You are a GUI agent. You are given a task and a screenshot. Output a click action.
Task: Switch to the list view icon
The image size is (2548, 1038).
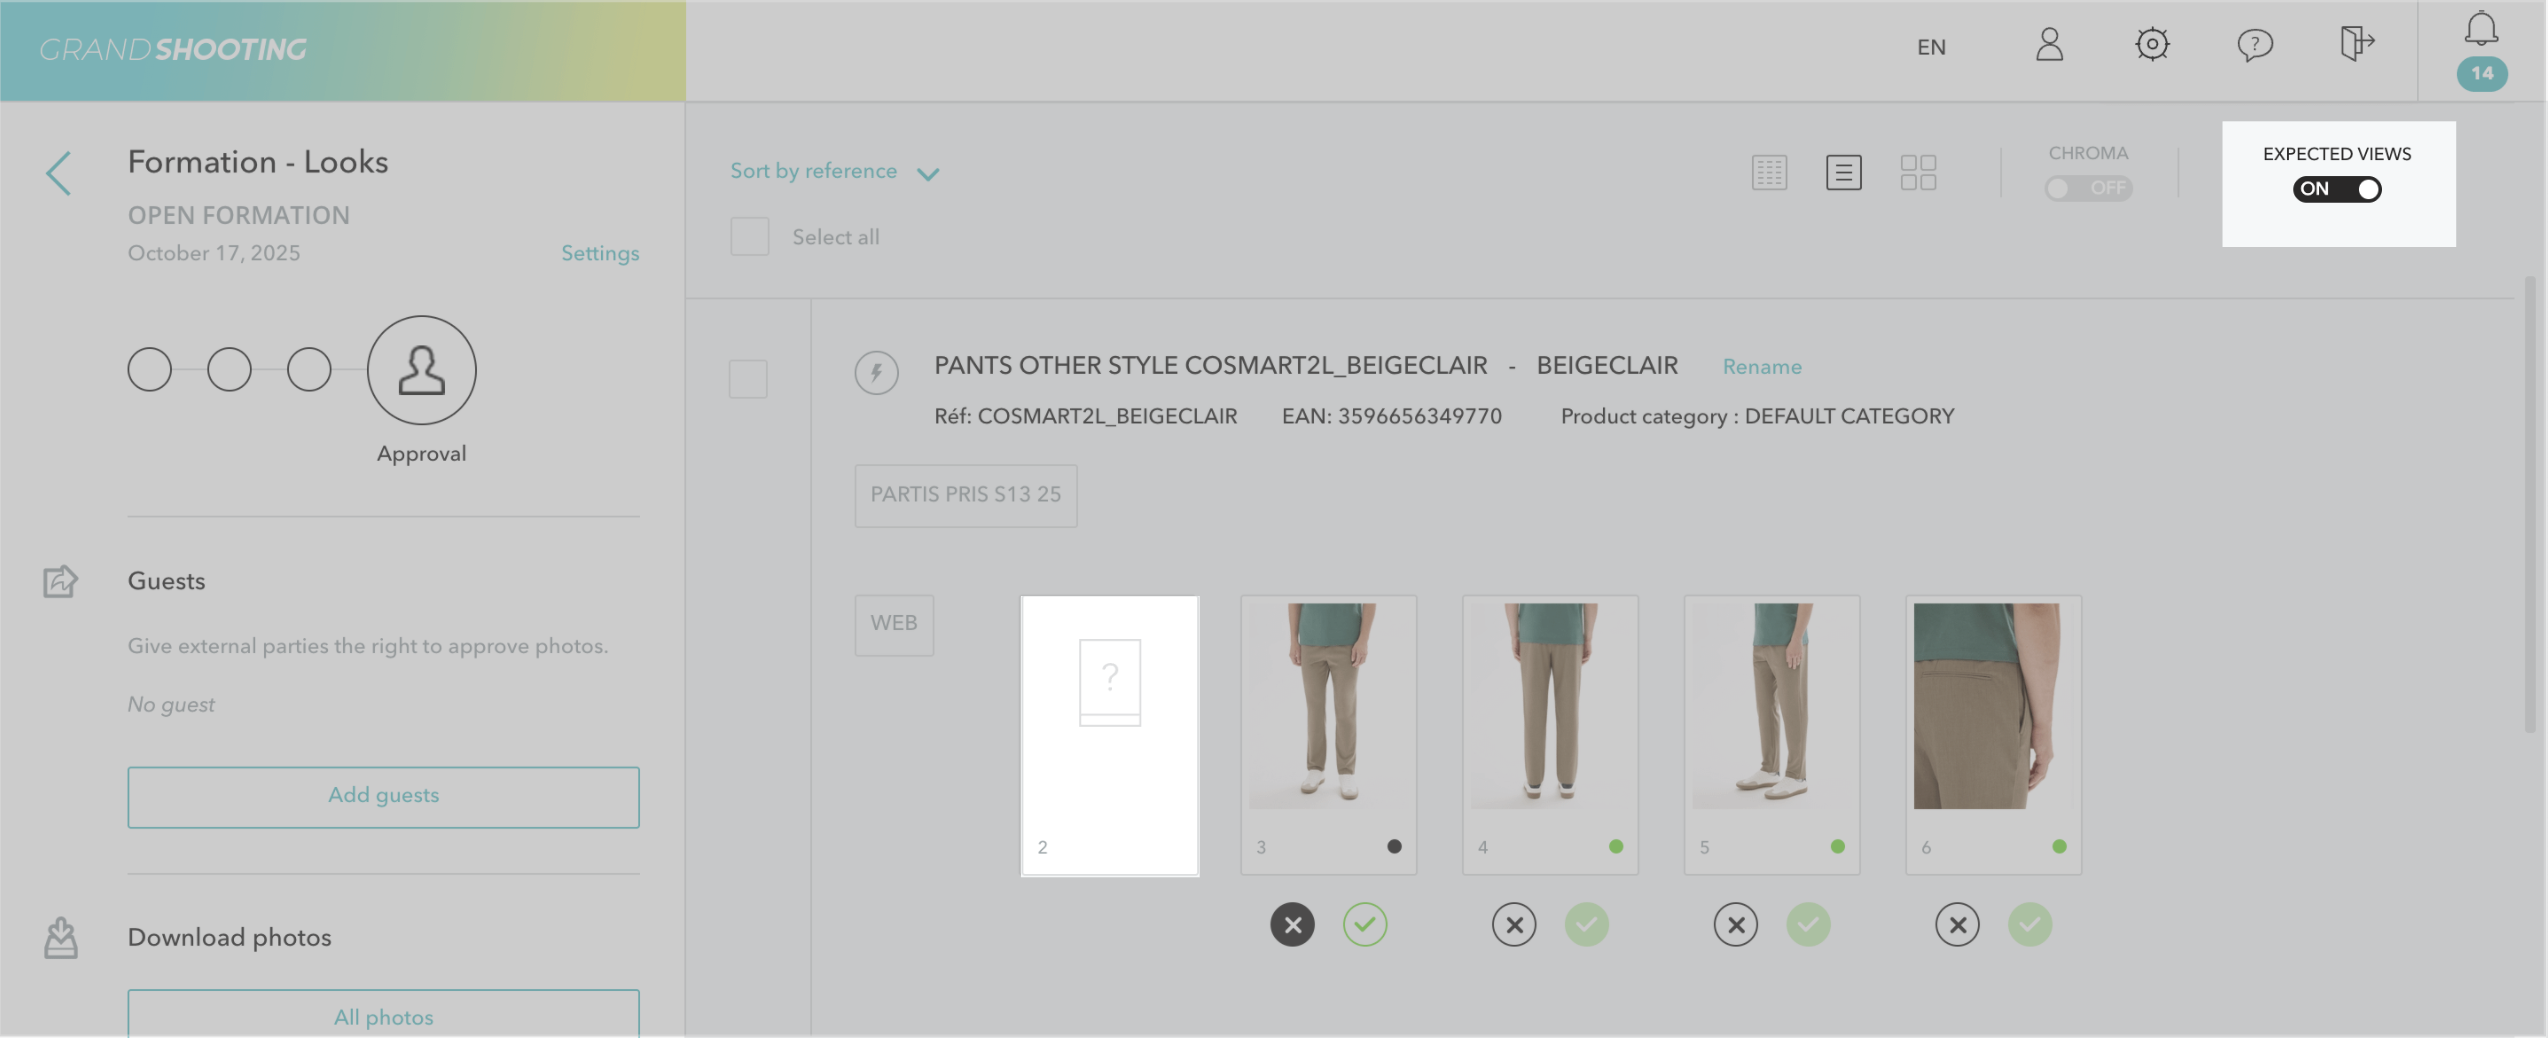coord(1843,172)
